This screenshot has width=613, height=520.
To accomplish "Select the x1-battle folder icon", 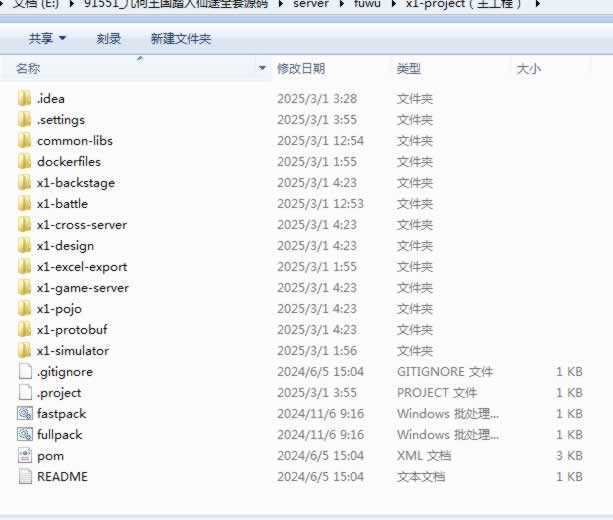I will 25,204.
